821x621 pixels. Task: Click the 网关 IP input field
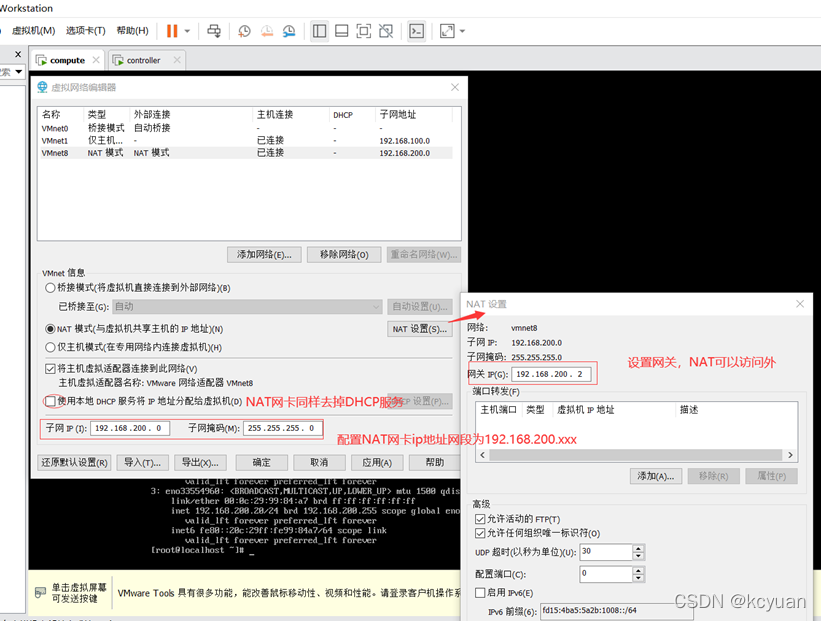pos(551,374)
